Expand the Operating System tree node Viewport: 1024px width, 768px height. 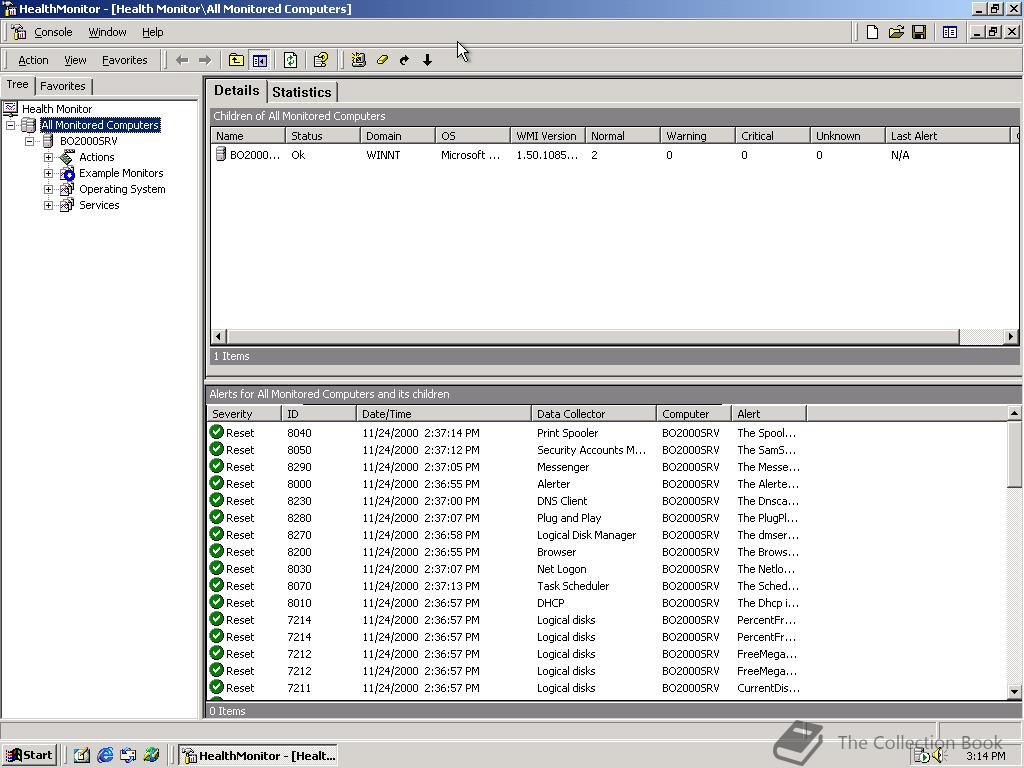[48, 189]
